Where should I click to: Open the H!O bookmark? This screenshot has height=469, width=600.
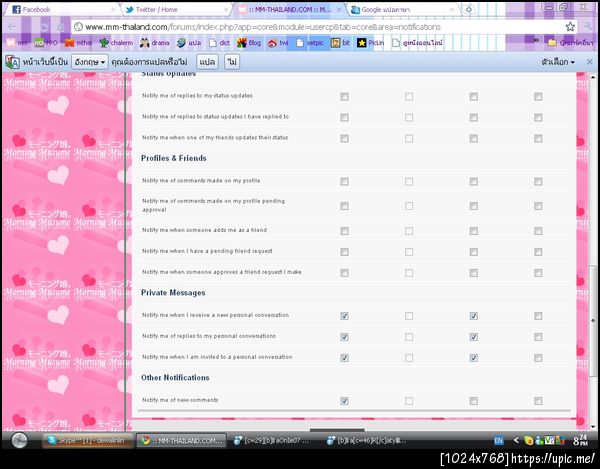(x=46, y=43)
